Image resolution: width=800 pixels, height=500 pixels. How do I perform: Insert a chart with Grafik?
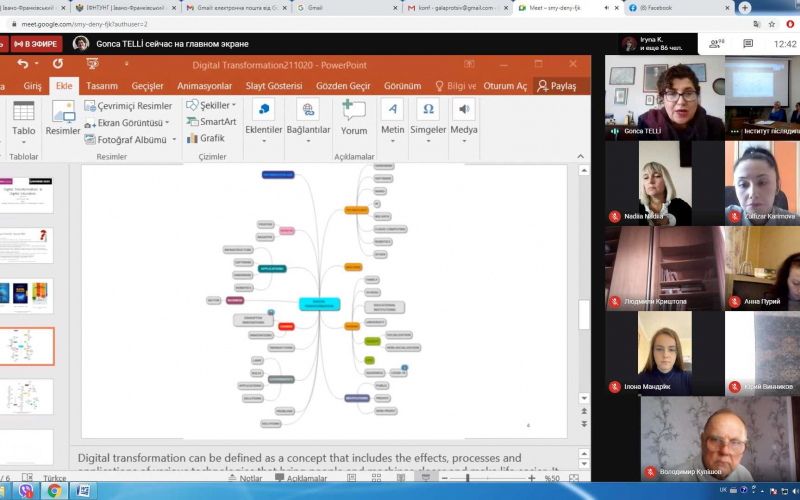pyautogui.click(x=206, y=138)
